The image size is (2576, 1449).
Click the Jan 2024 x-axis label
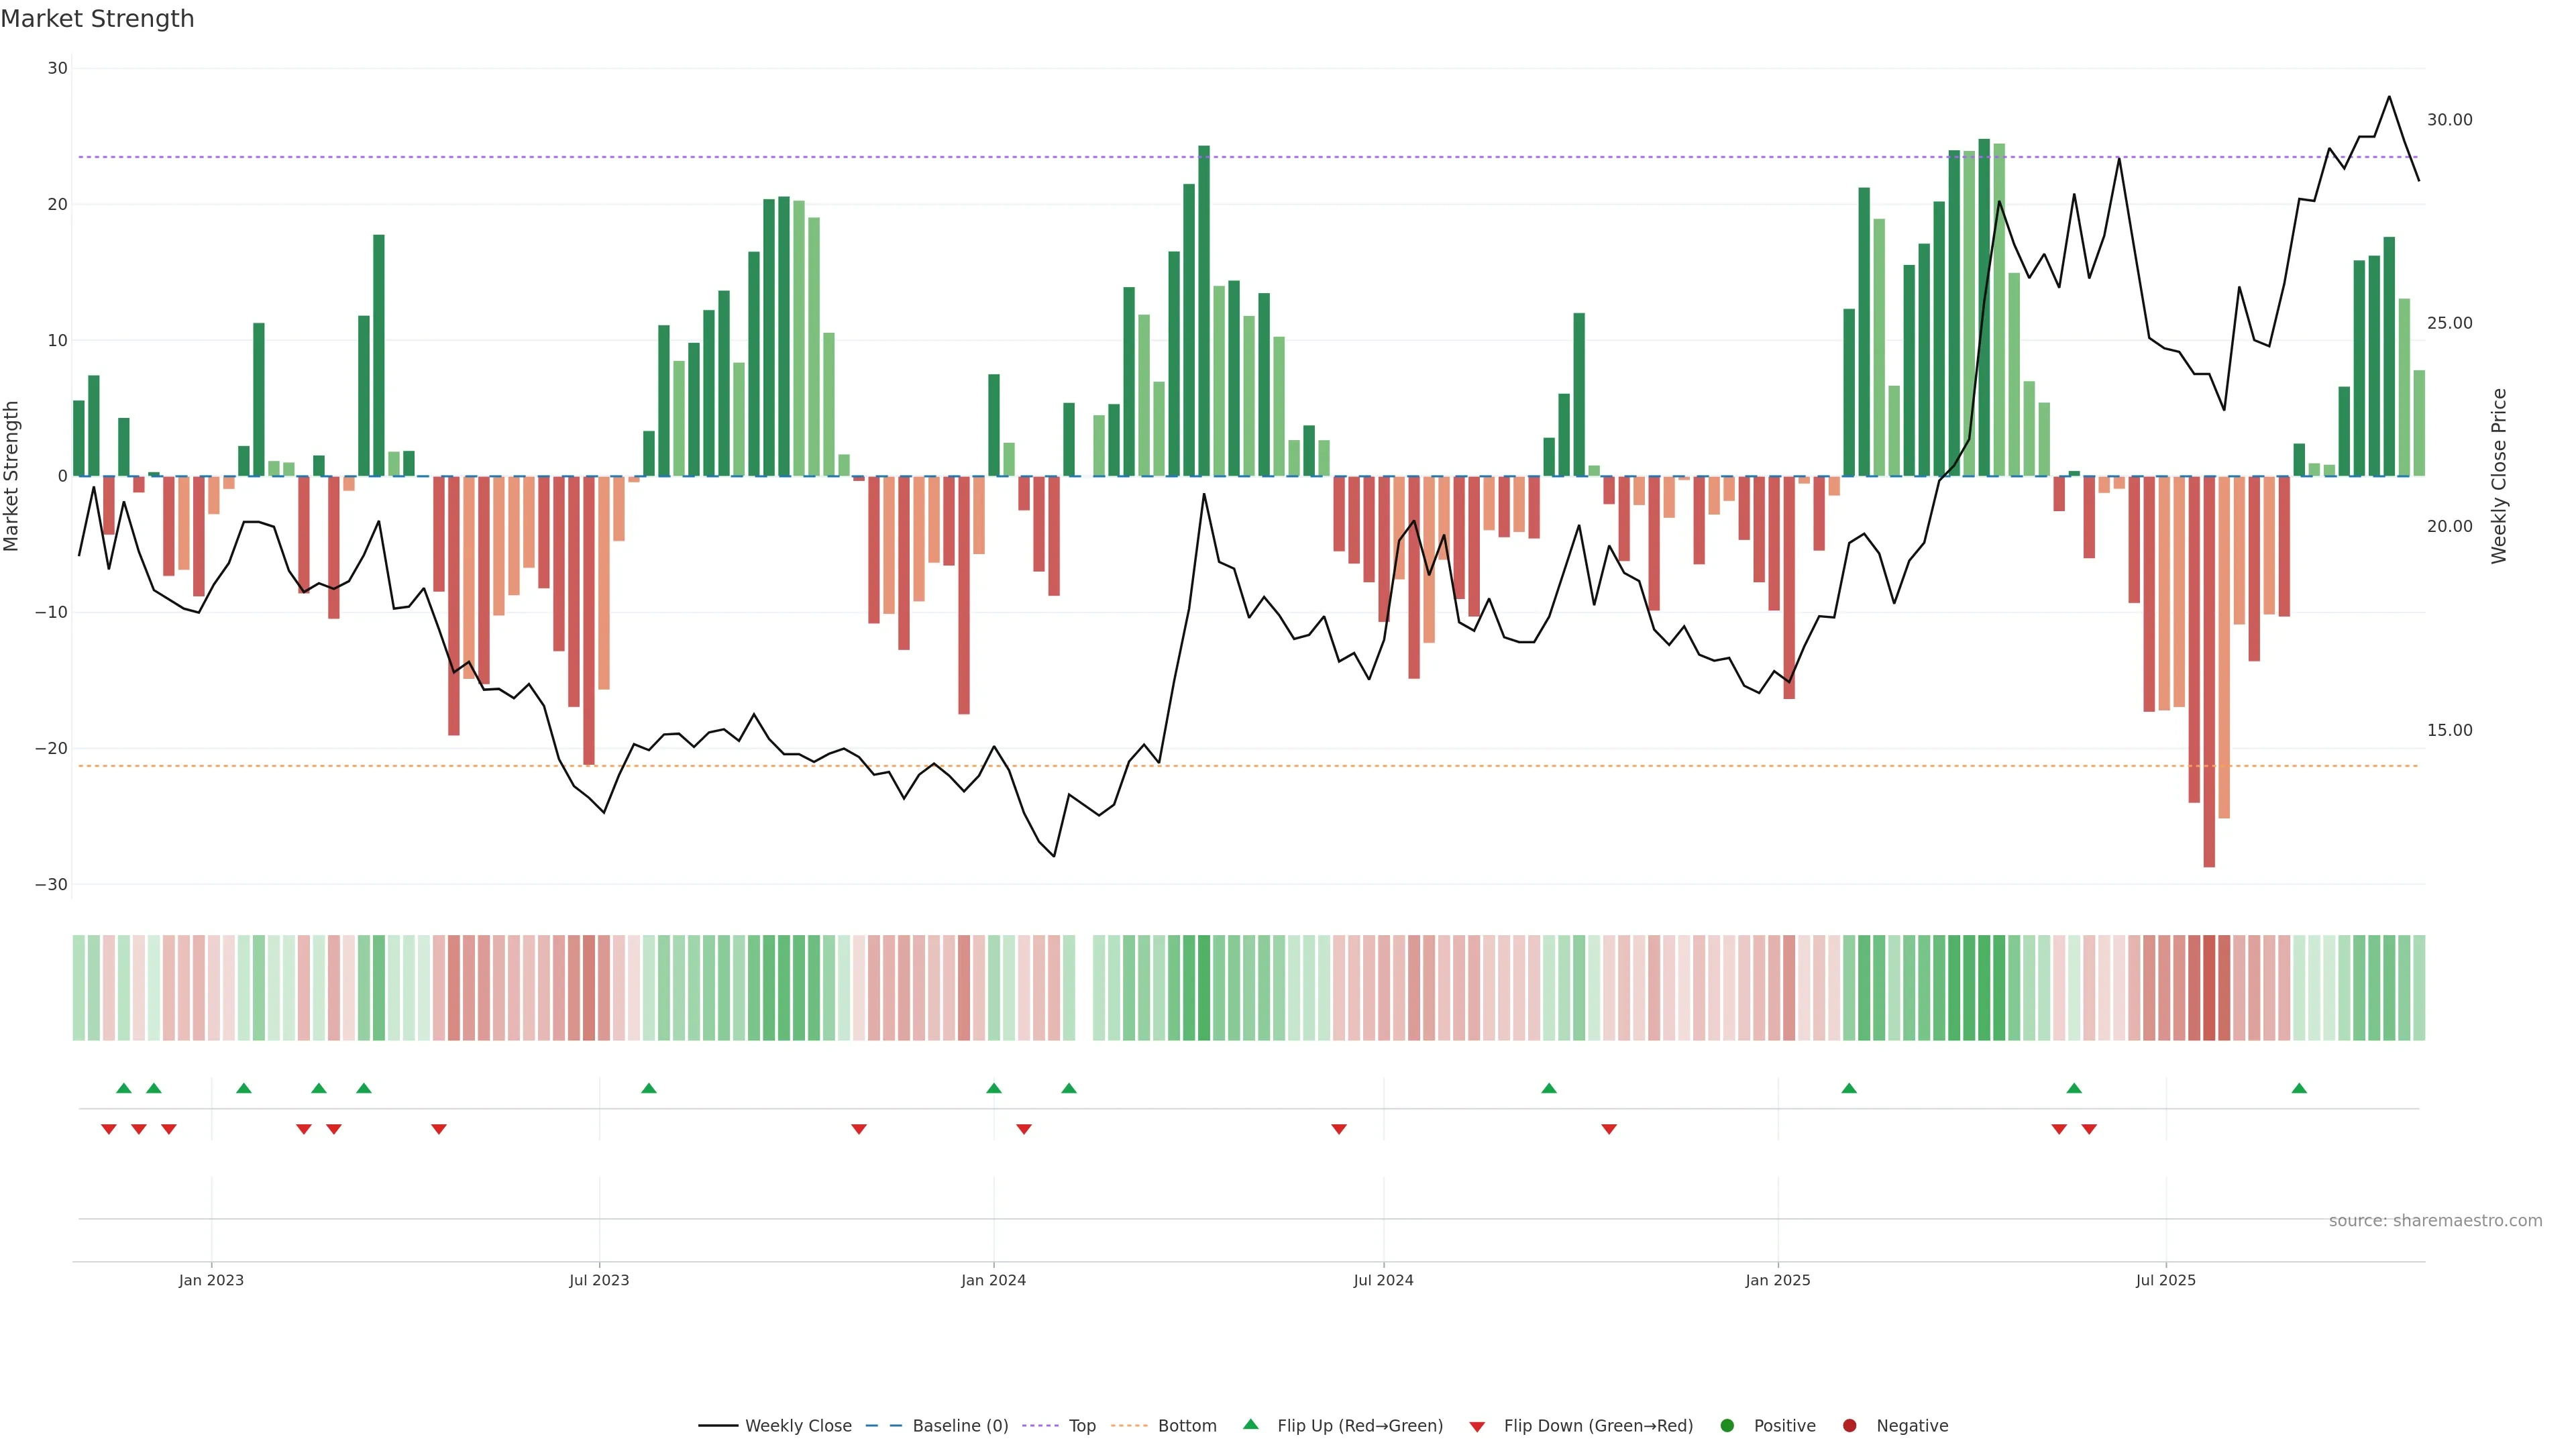(993, 1280)
